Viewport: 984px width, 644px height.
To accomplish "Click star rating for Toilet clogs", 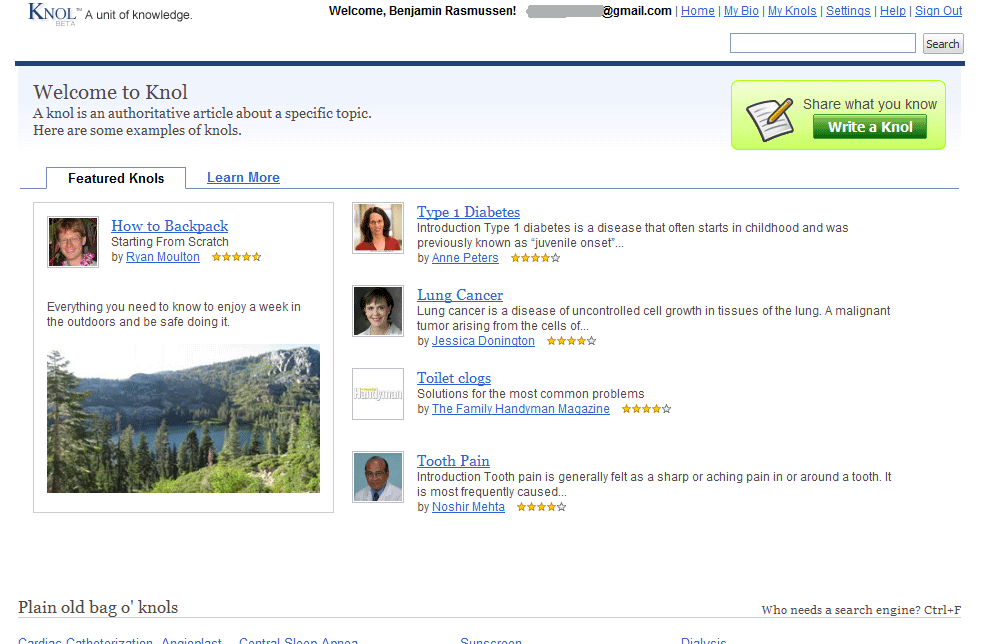I will (646, 409).
